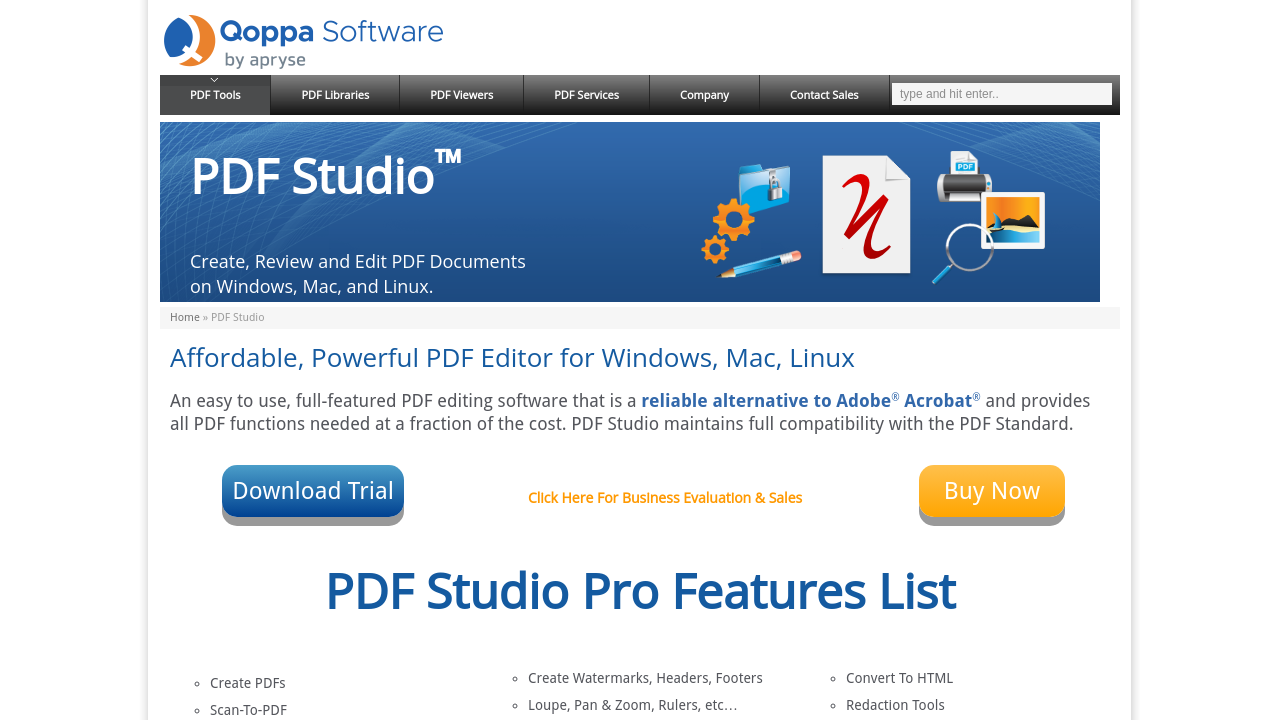Open Business Evaluation & Sales link
Screen dimensions: 1280x720
[665, 498]
